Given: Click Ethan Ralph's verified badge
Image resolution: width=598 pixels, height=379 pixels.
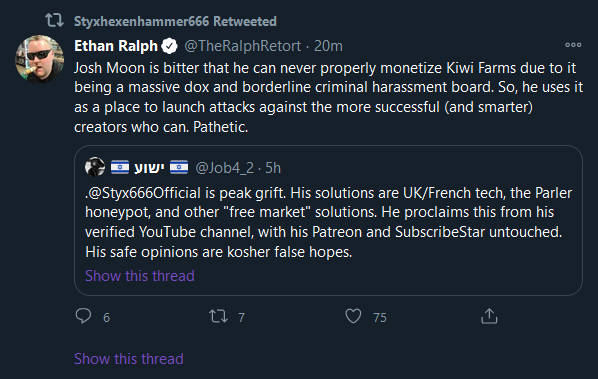Looking at the screenshot, I should 170,46.
